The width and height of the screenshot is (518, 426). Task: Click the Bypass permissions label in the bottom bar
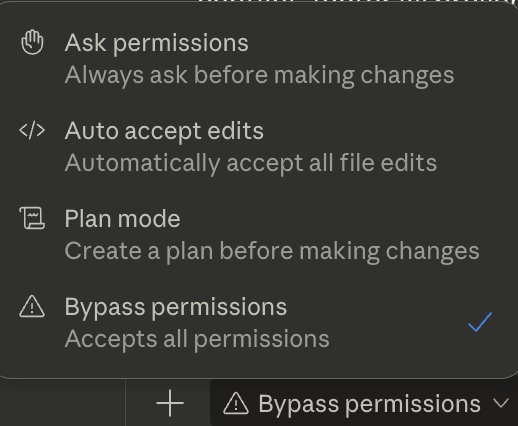pos(369,404)
